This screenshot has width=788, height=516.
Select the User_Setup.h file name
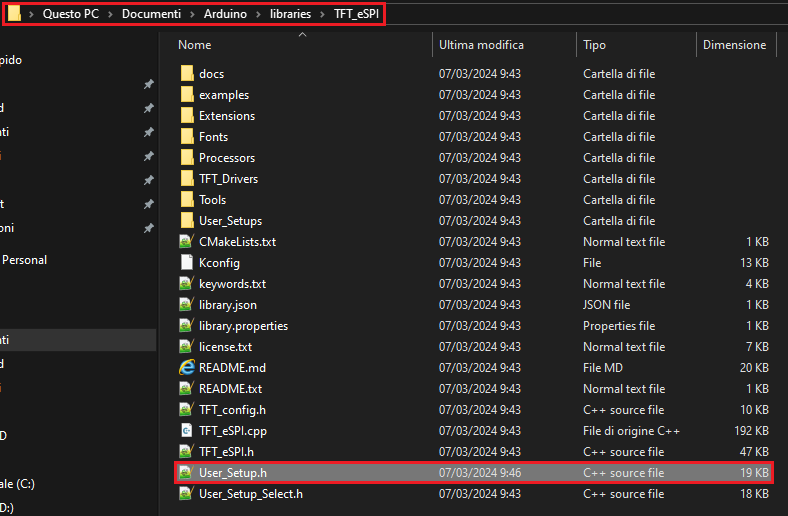point(233,473)
